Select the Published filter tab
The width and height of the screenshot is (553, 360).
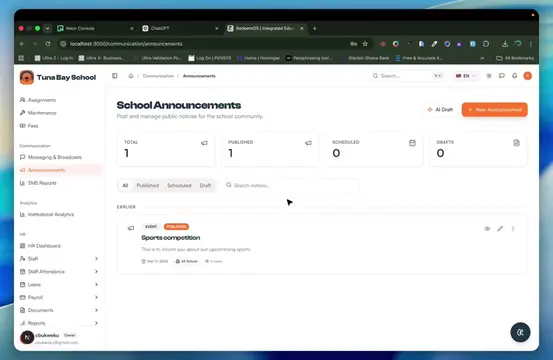(147, 185)
